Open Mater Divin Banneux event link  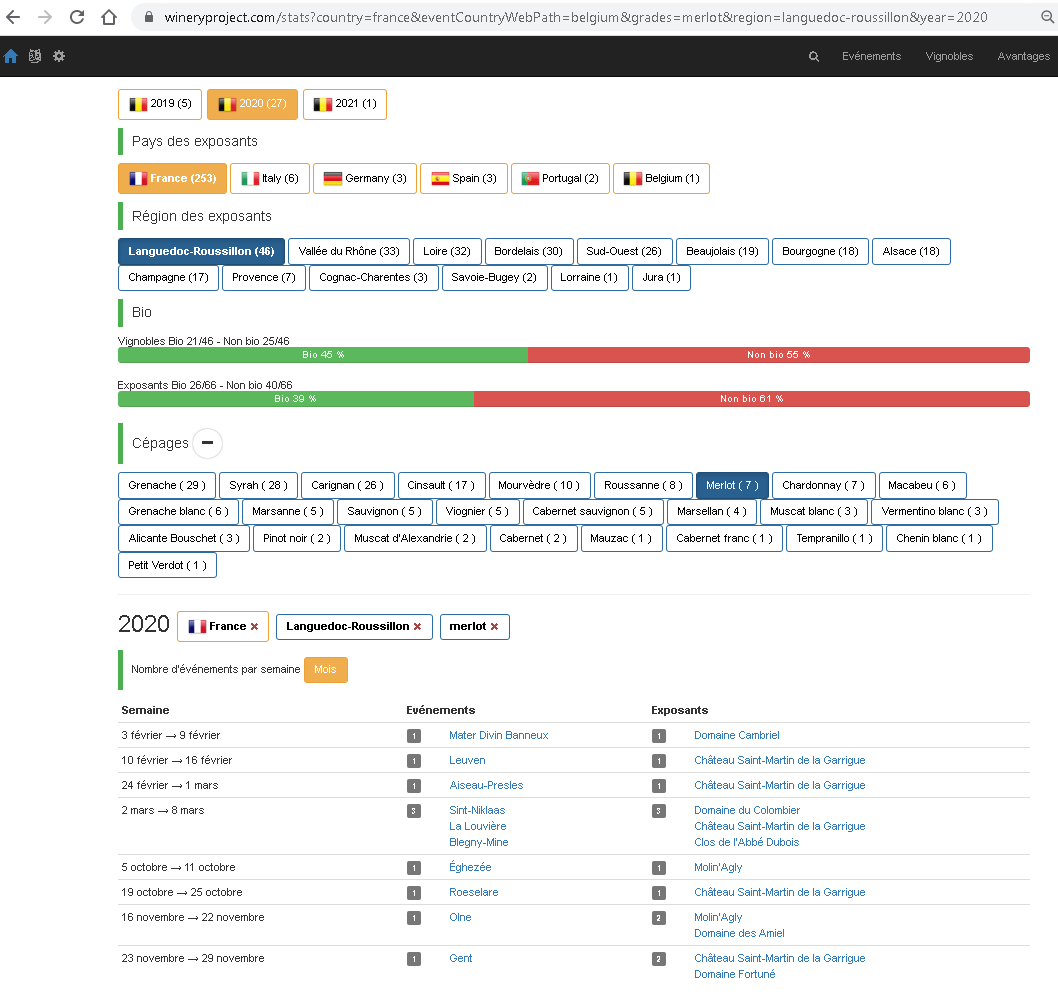[x=499, y=736]
